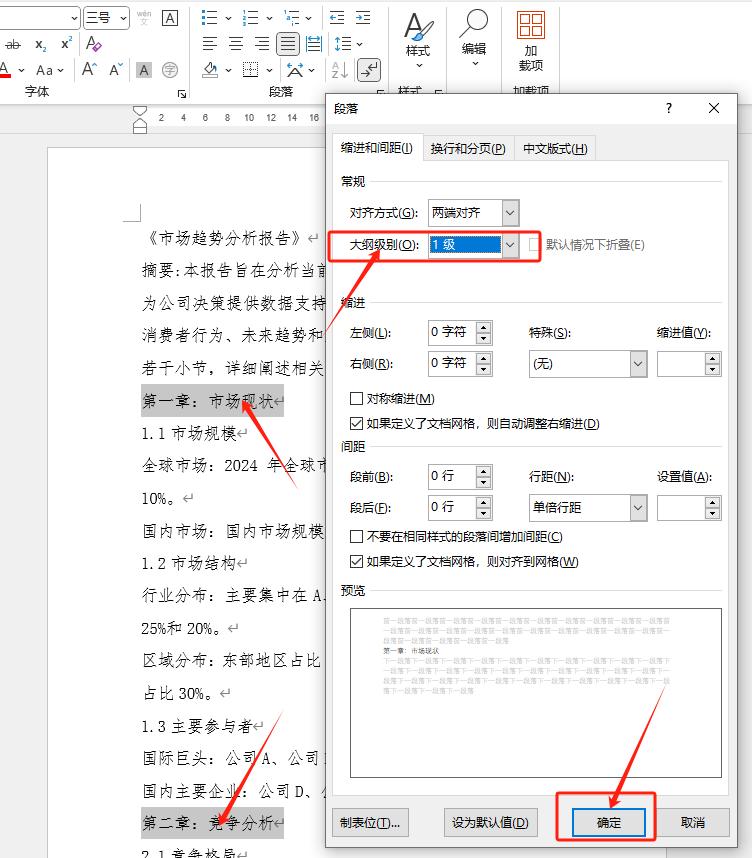Apply center alignment to text
Screen dimensions: 752x858
(236, 44)
